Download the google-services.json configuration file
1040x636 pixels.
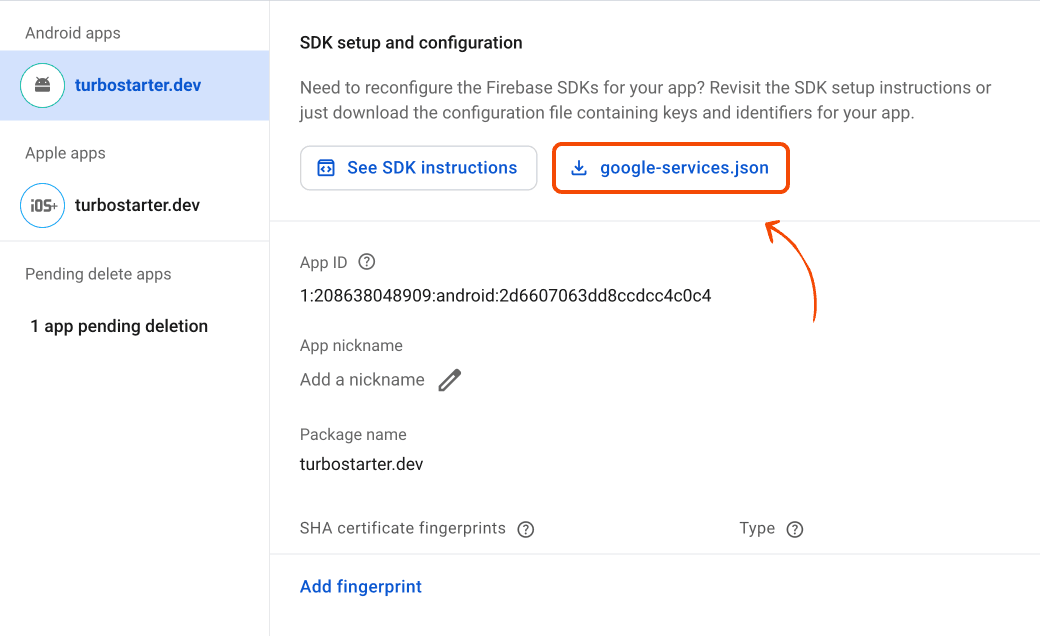(x=671, y=168)
